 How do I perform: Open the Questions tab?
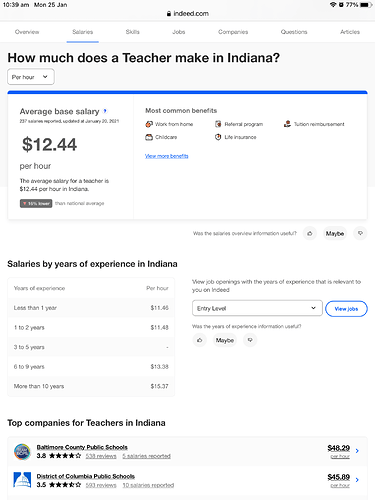pos(294,32)
